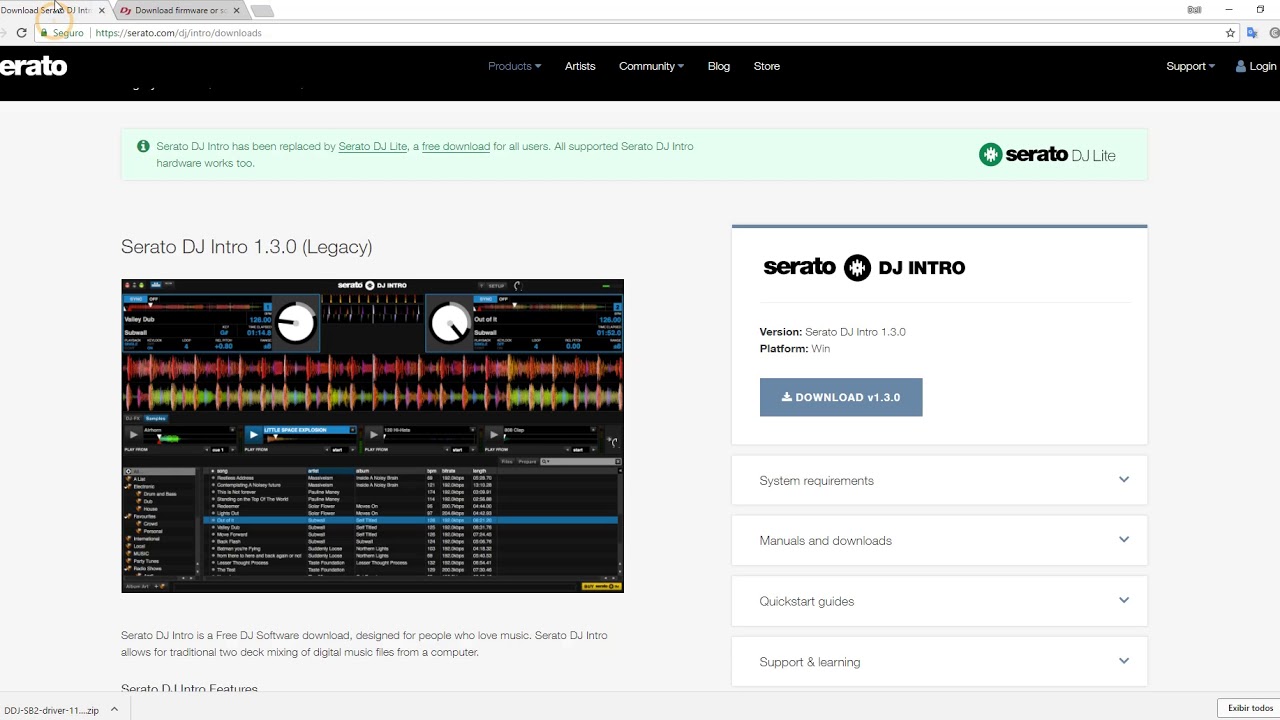Image resolution: width=1280 pixels, height=720 pixels.
Task: Open the DDJ-SB2 driver zip download
Action: pos(50,710)
